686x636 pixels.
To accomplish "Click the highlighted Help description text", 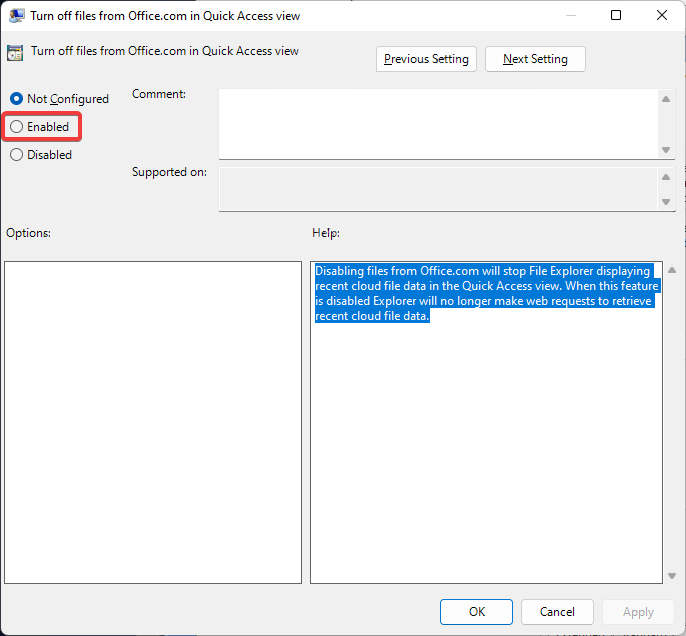I will 486,293.
